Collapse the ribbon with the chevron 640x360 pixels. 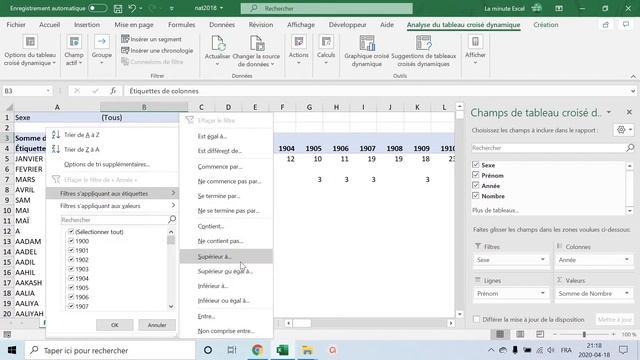tap(633, 76)
